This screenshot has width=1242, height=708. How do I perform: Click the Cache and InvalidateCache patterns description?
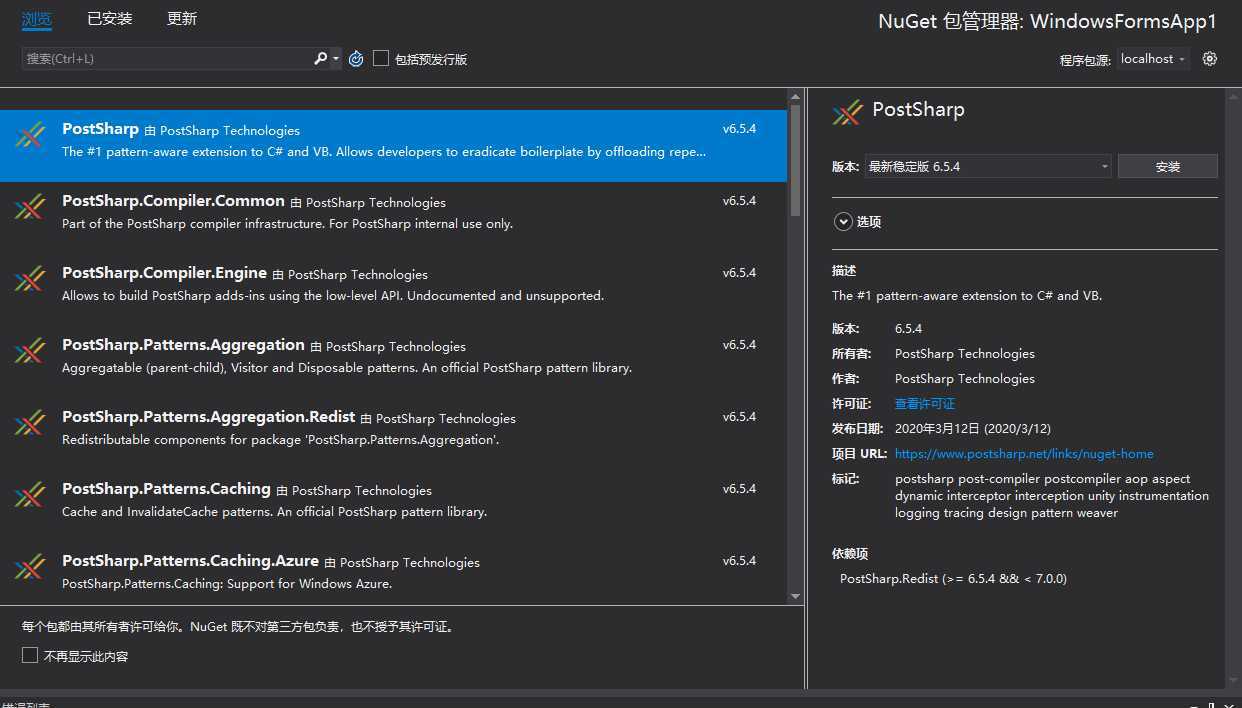[274, 512]
